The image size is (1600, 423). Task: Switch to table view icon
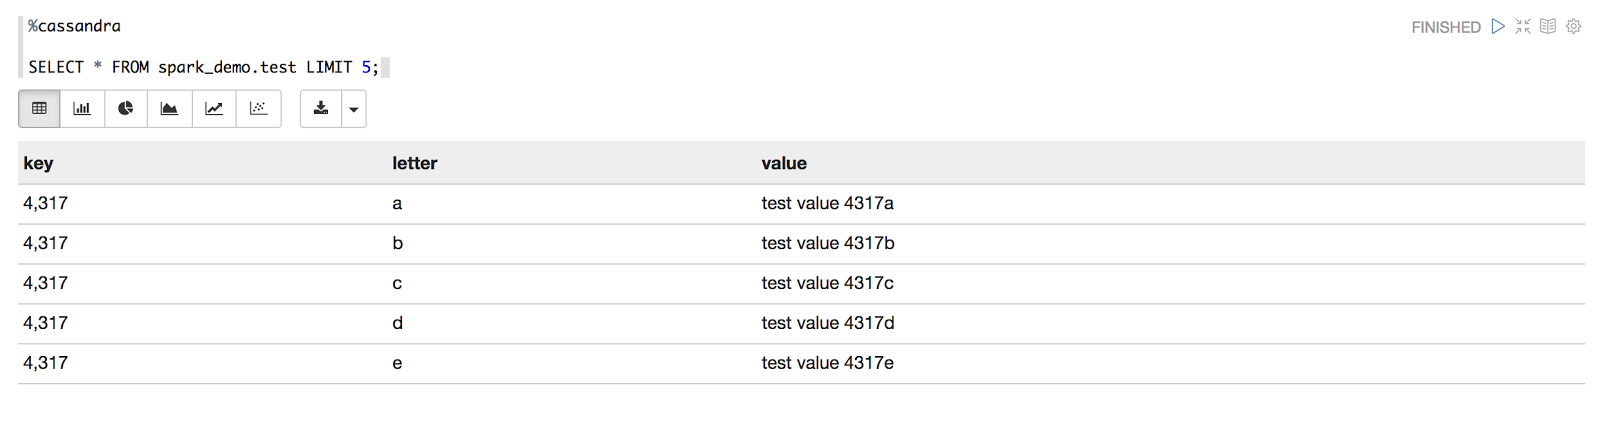pos(39,109)
